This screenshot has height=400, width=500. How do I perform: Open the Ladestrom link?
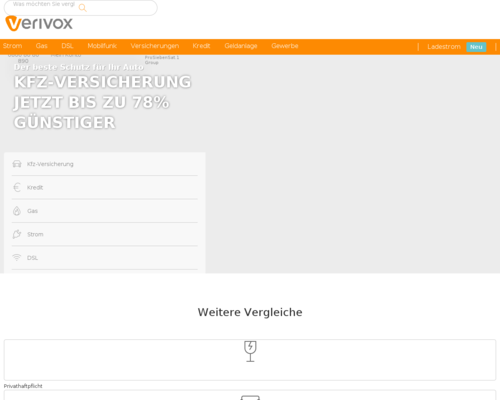pyautogui.click(x=444, y=47)
